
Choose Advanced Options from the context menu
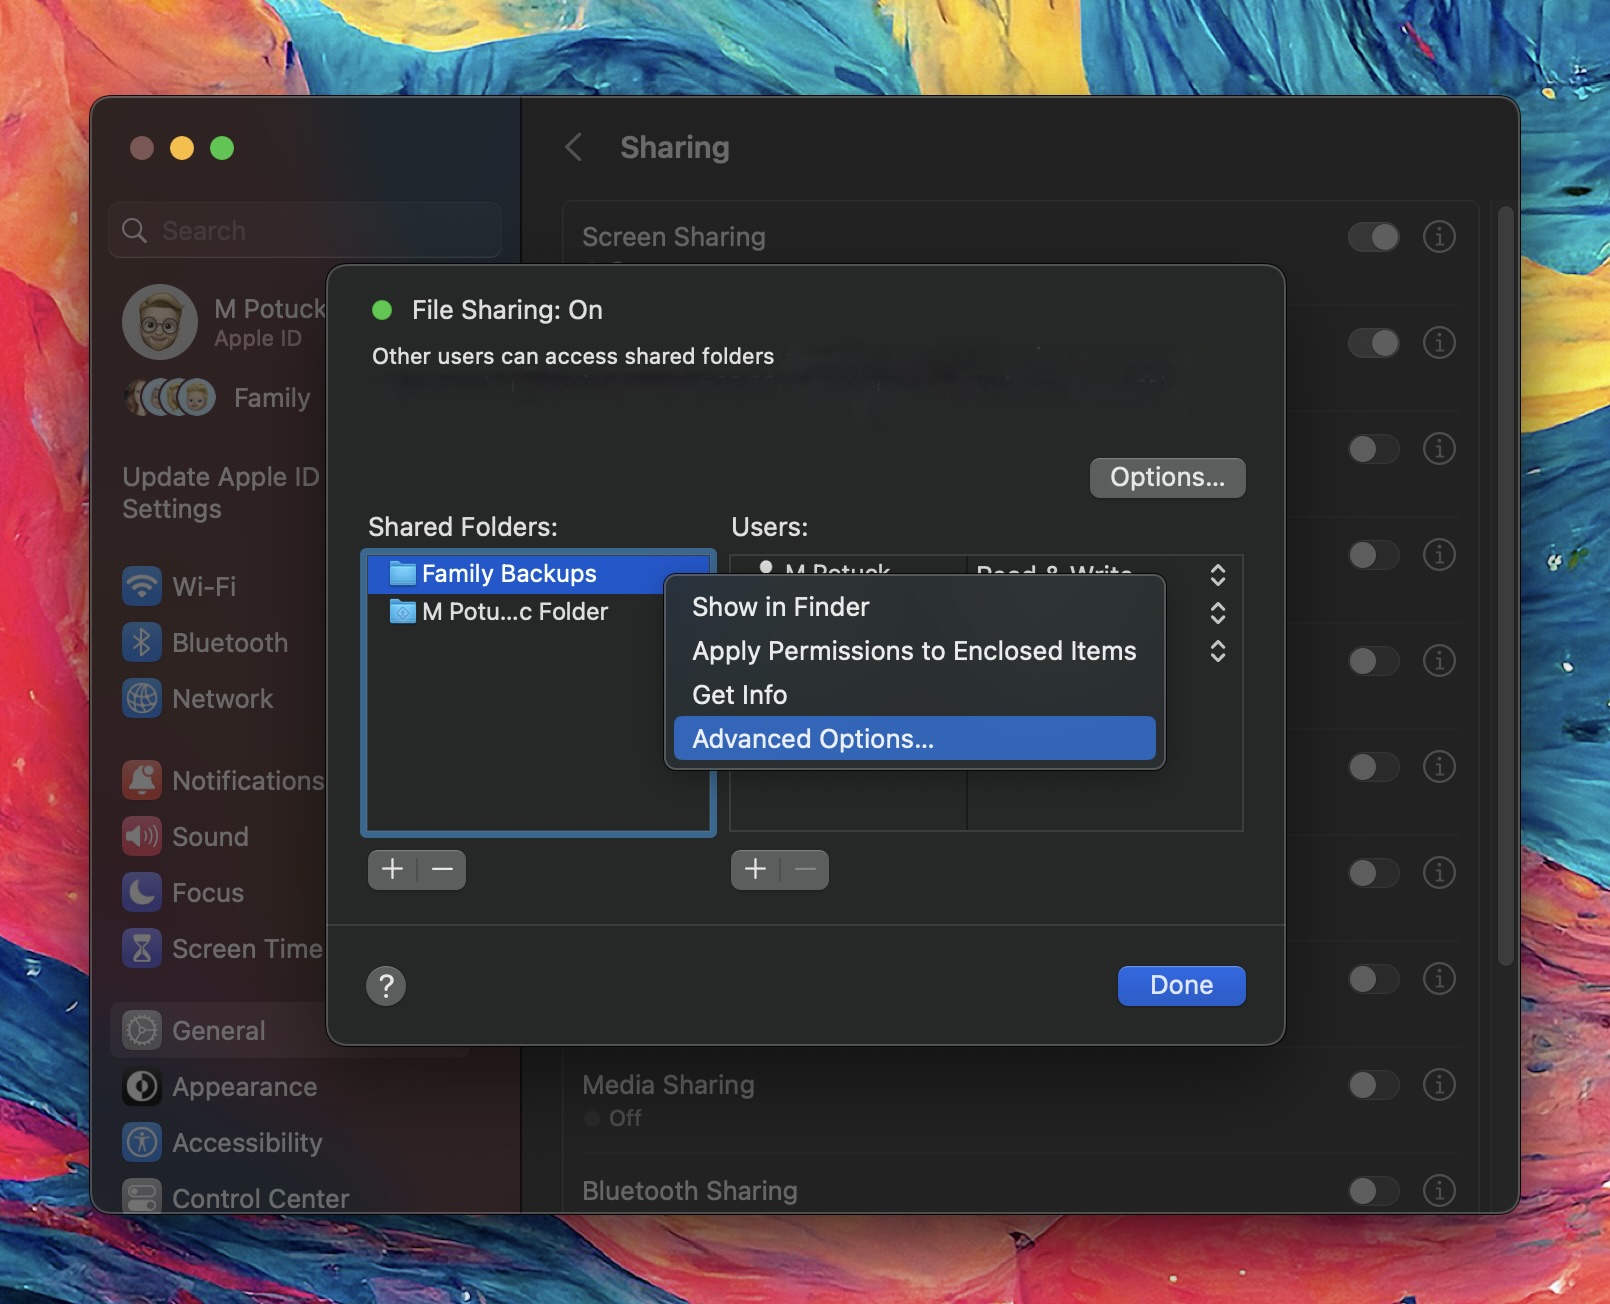point(811,738)
